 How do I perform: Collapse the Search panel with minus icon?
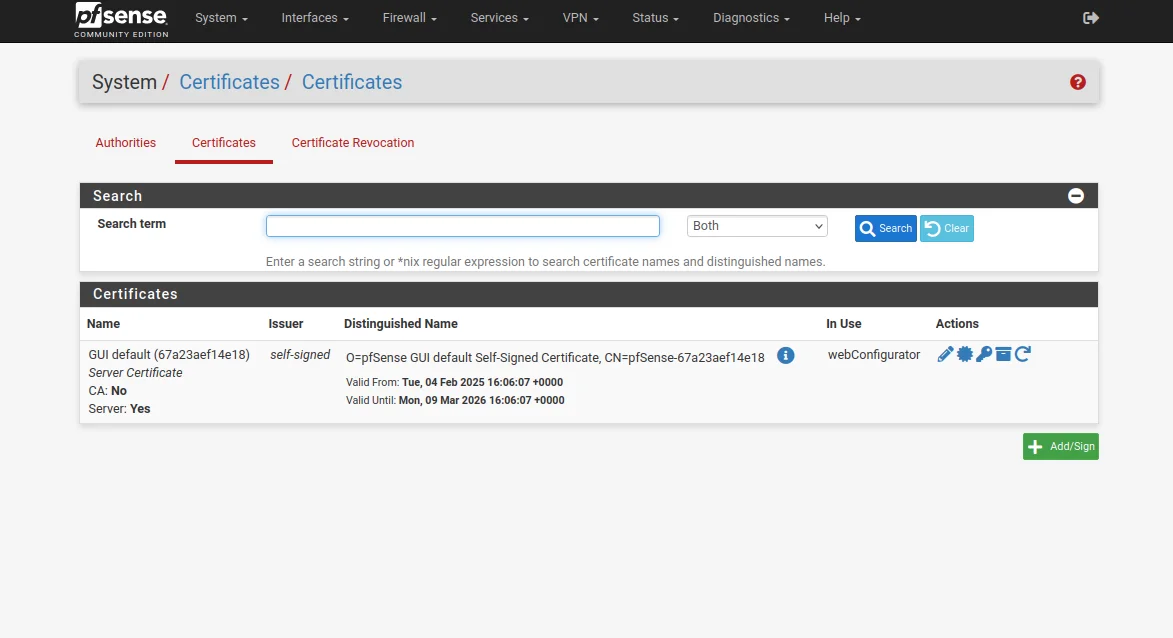pyautogui.click(x=1076, y=196)
